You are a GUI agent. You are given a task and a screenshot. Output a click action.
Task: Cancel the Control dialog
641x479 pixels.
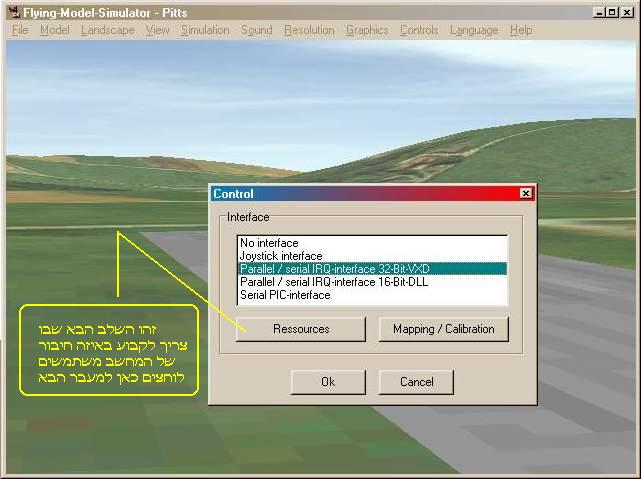point(416,382)
